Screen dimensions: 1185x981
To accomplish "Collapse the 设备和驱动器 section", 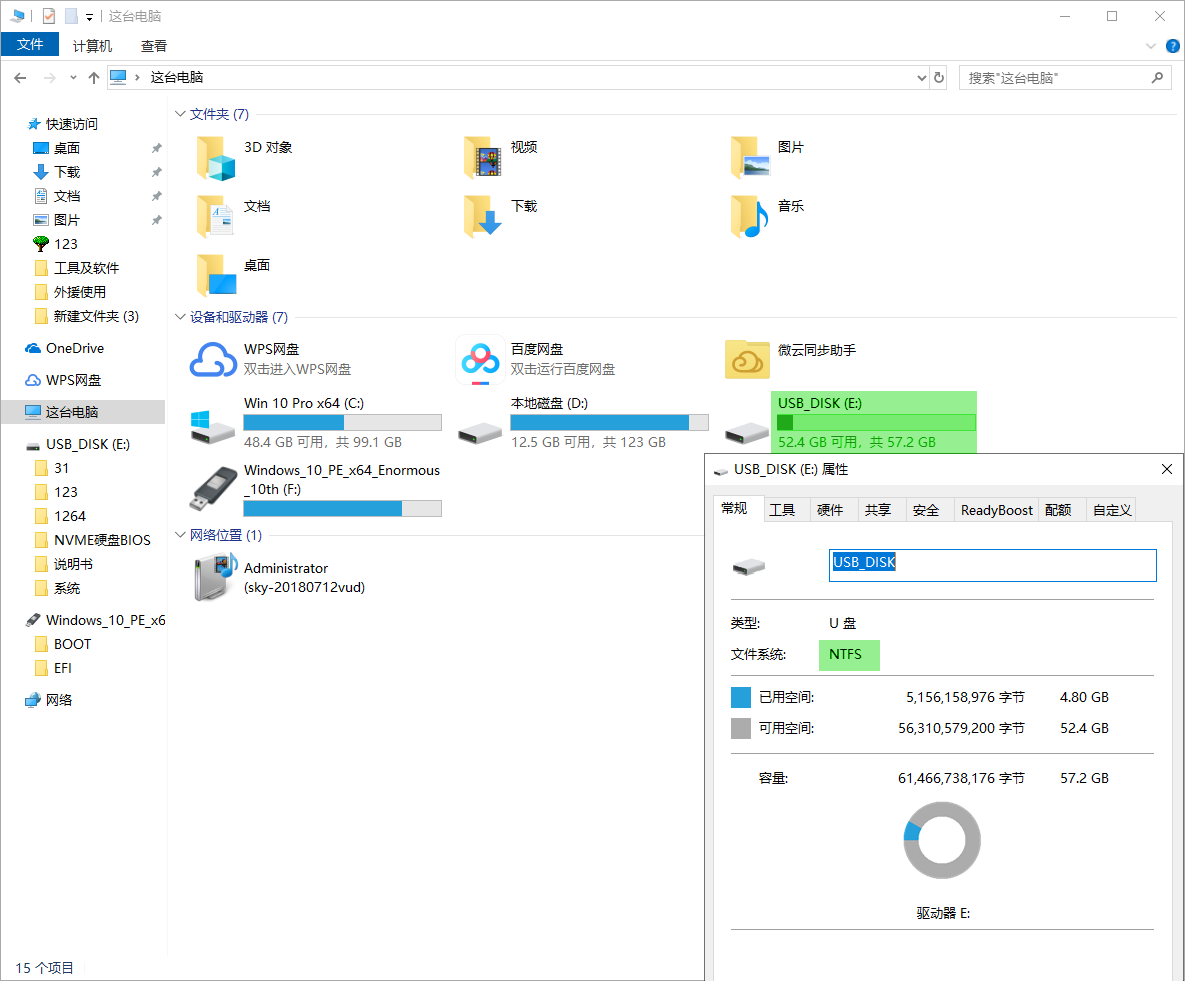I will click(178, 316).
